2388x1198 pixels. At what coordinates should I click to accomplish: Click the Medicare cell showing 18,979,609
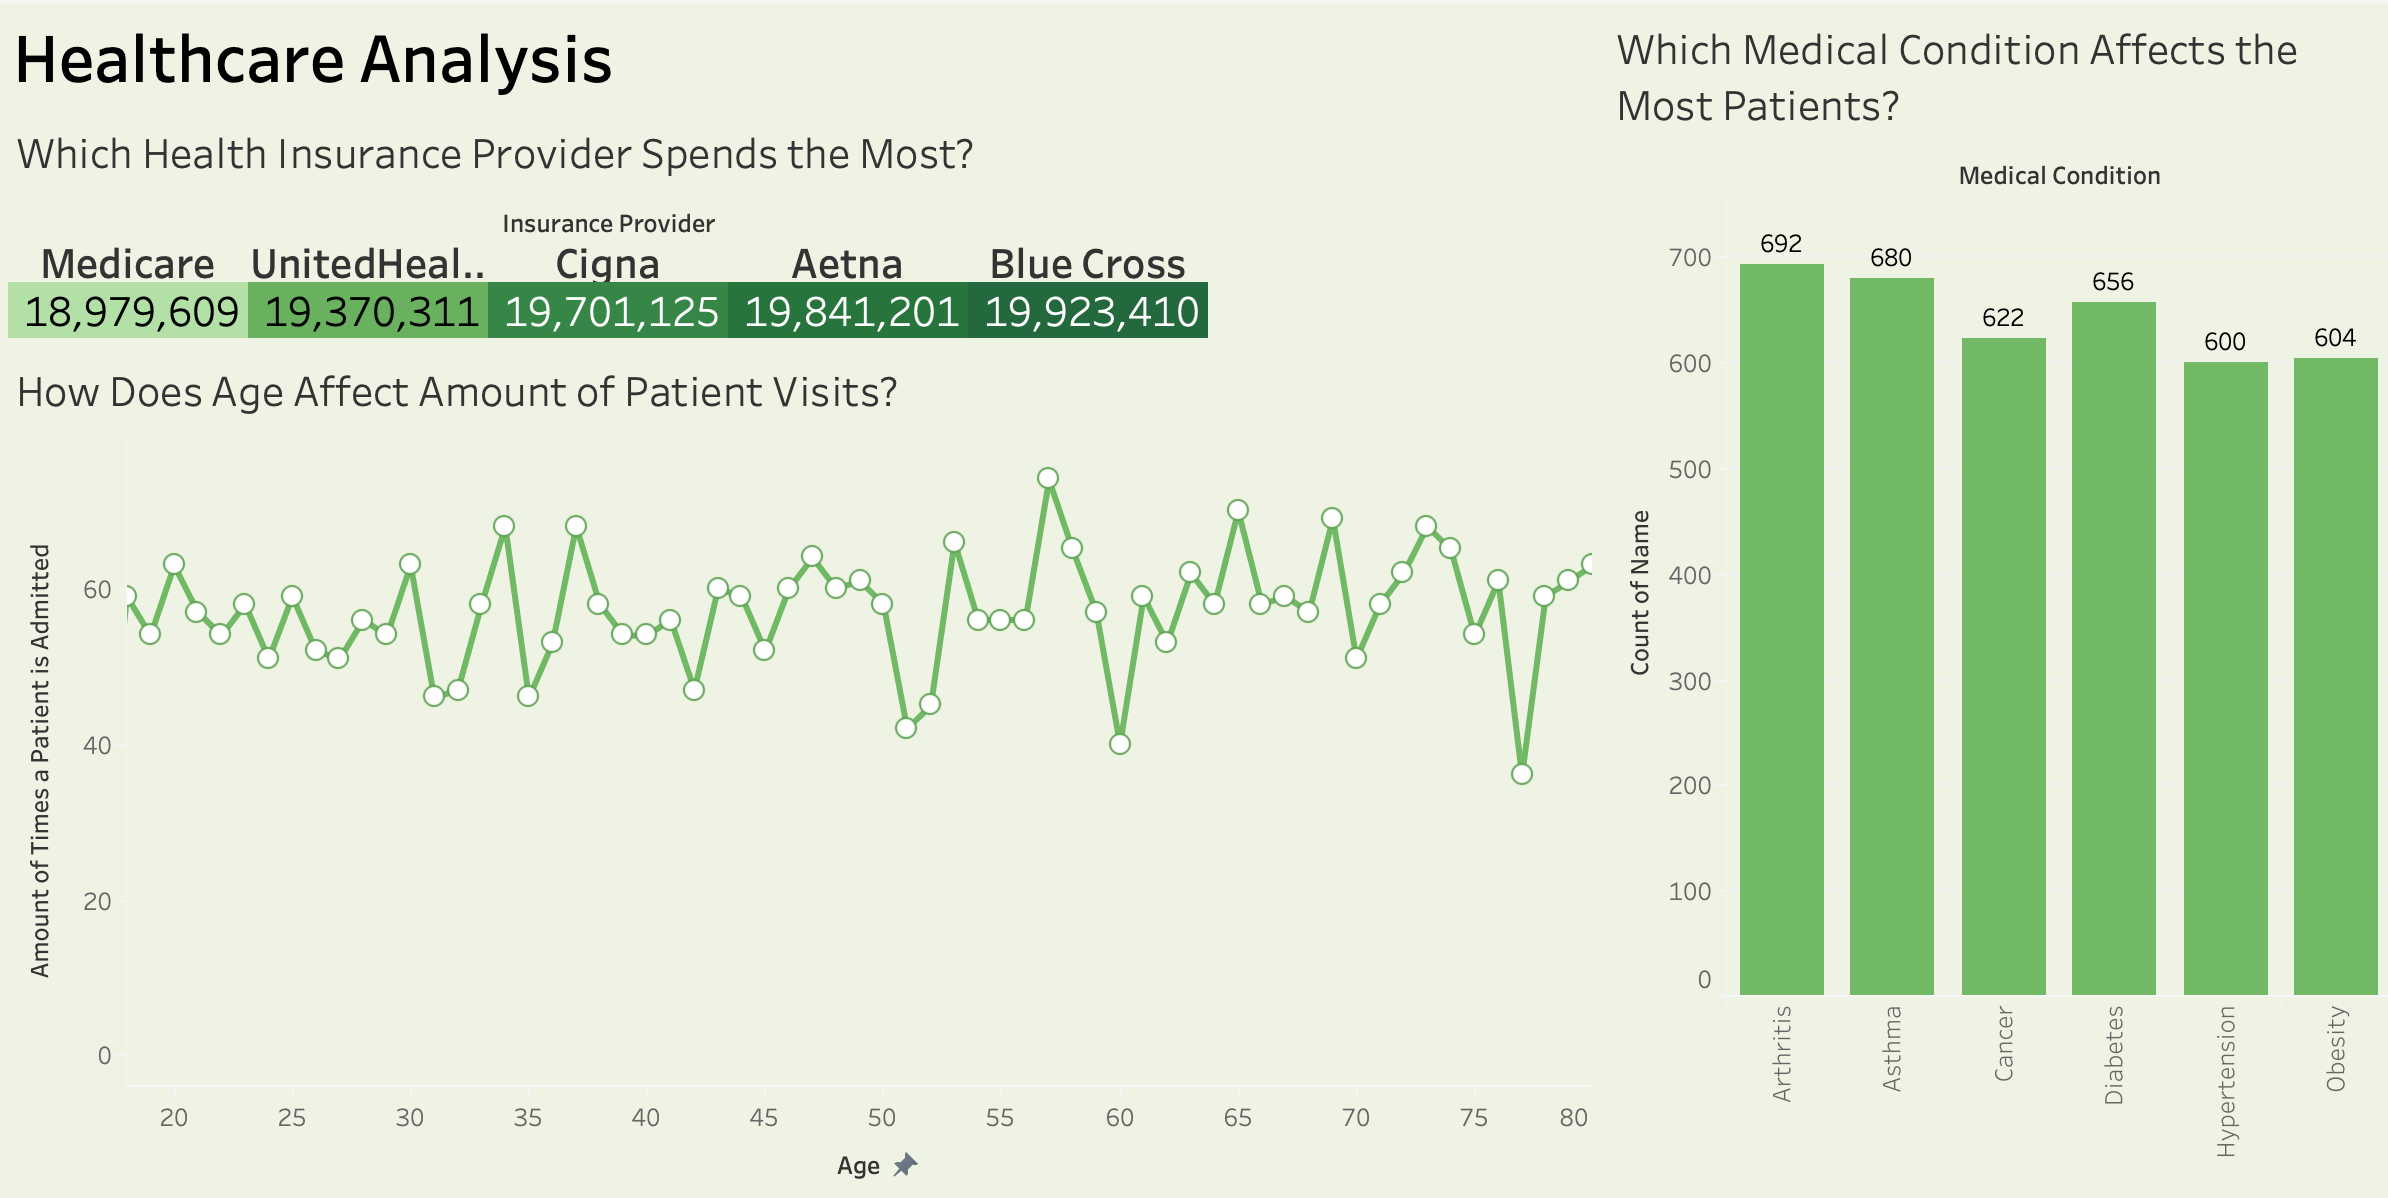[129, 311]
